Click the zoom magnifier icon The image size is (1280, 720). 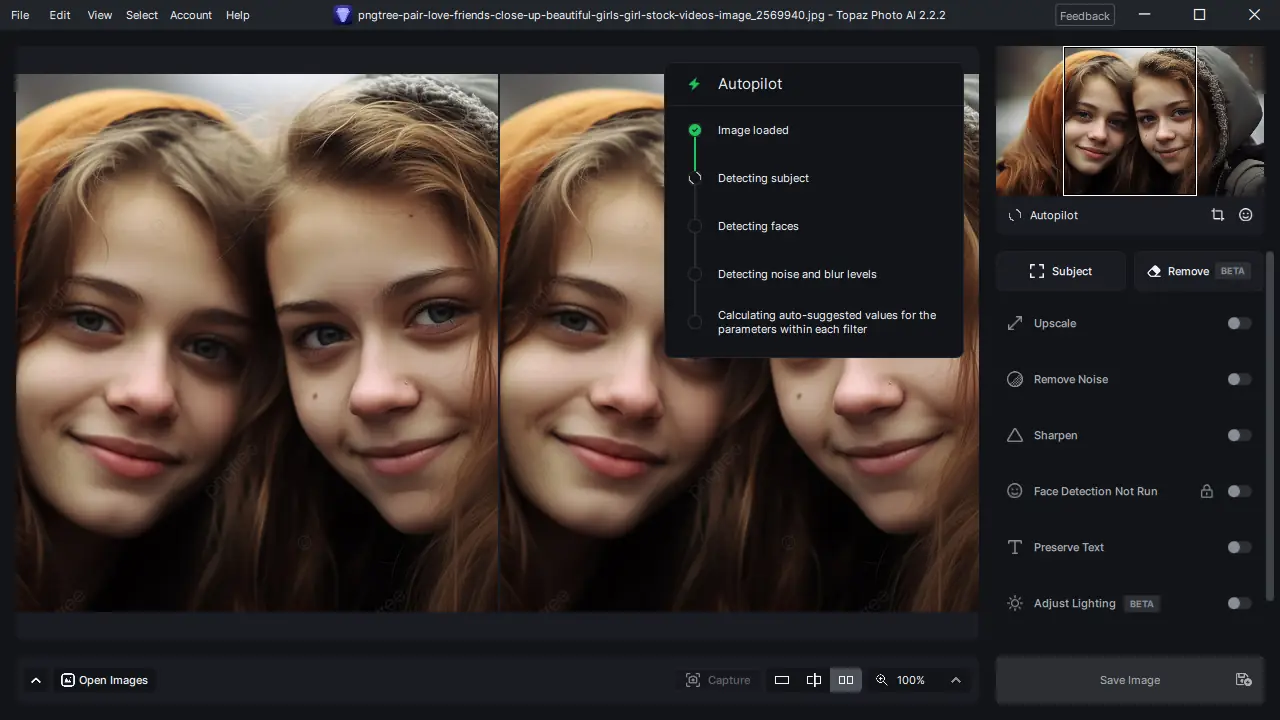tap(881, 680)
